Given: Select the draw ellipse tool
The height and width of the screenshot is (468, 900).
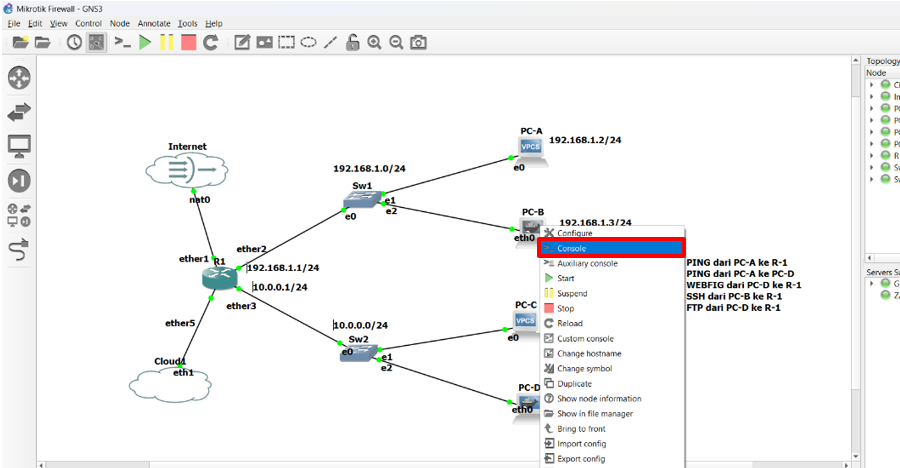Looking at the screenshot, I should click(308, 42).
